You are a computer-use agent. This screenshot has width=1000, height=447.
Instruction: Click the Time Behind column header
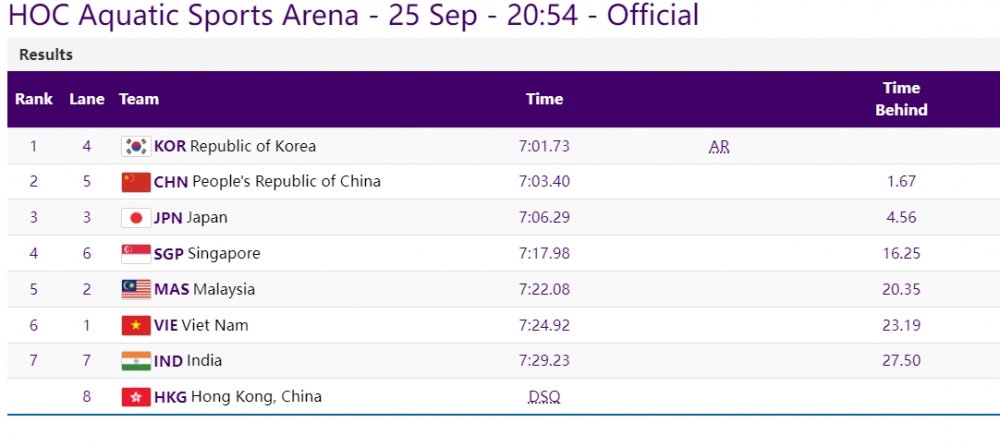click(901, 99)
